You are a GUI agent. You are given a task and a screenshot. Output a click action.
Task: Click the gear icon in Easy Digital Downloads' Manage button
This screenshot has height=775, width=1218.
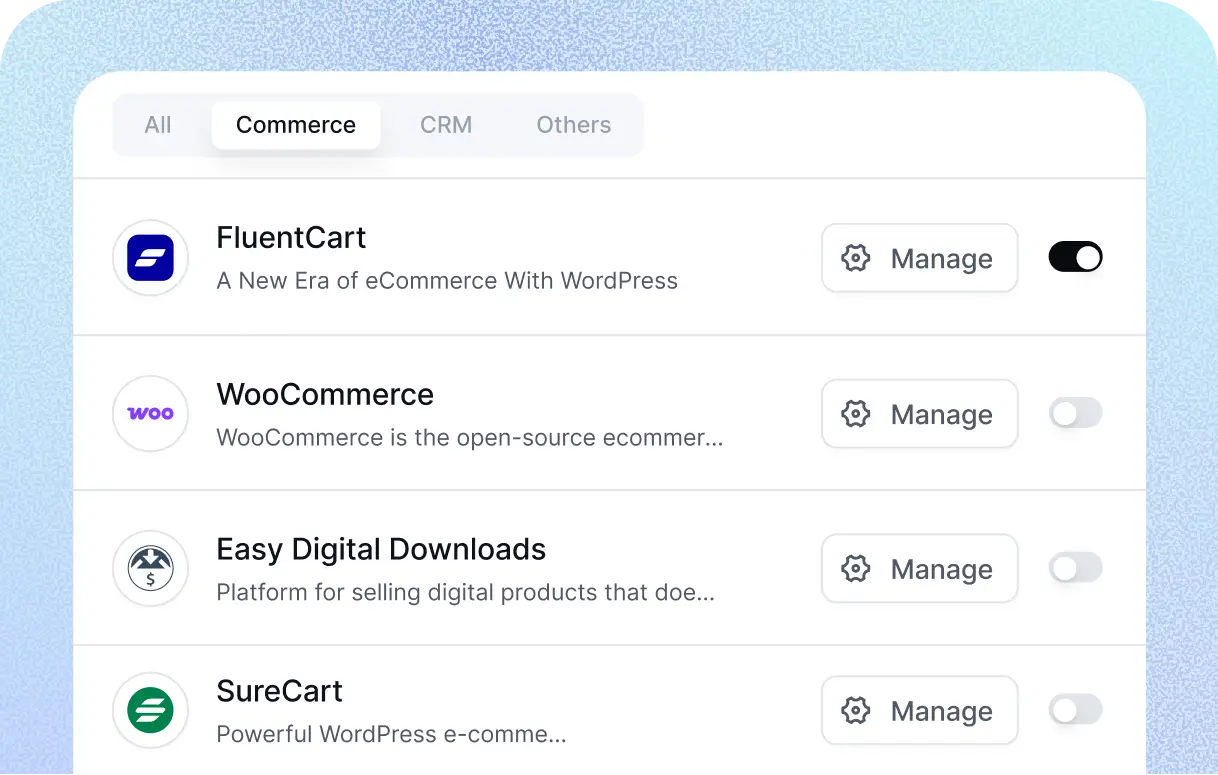[x=855, y=569]
